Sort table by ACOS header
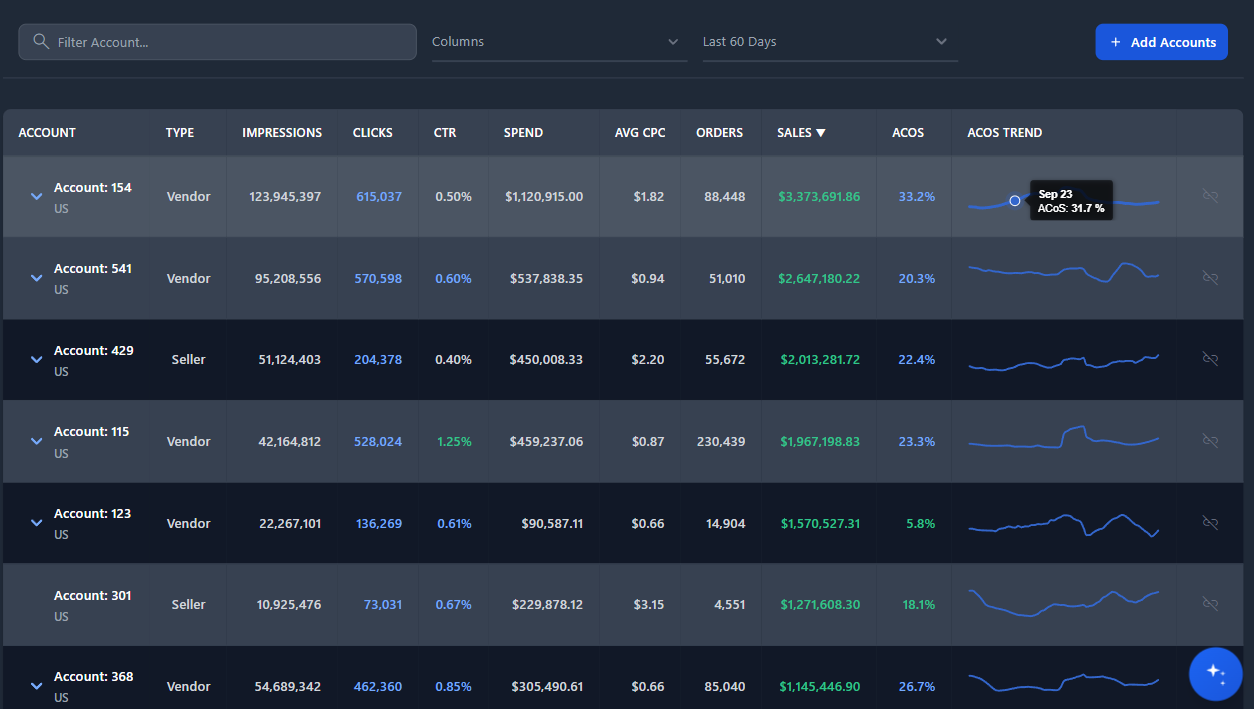This screenshot has height=709, width=1254. pos(908,133)
